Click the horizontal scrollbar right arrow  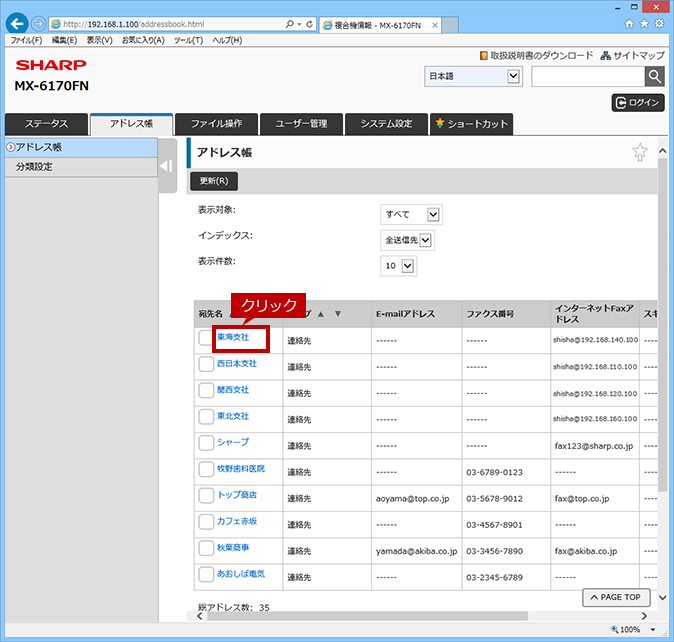point(644,616)
